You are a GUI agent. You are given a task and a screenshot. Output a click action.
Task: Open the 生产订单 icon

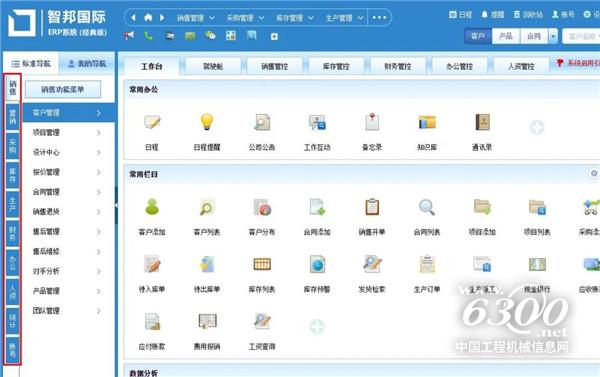click(x=427, y=264)
